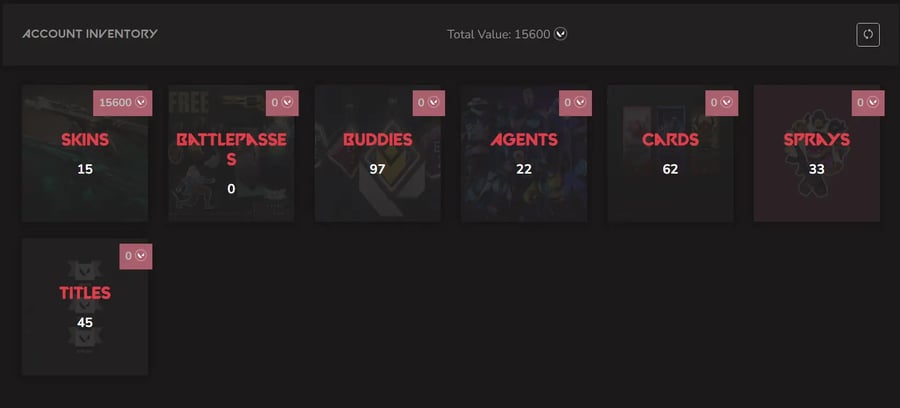Click the refresh inventory icon button

(868, 34)
